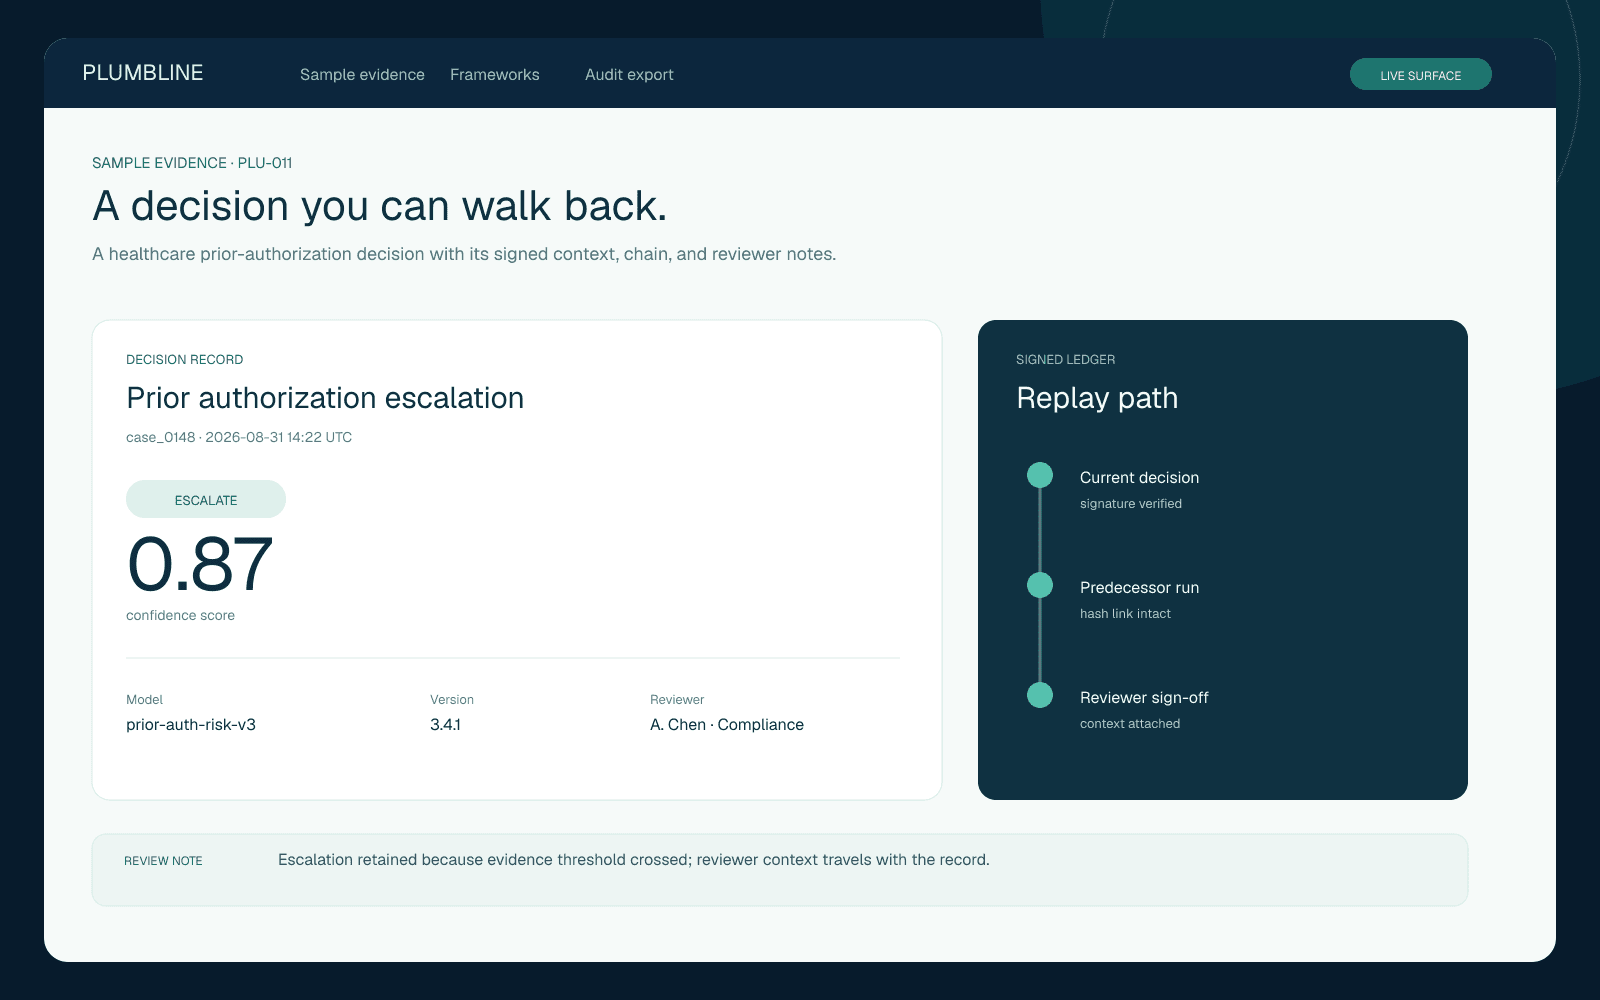
Task: Open the Audit export page
Action: (x=629, y=74)
